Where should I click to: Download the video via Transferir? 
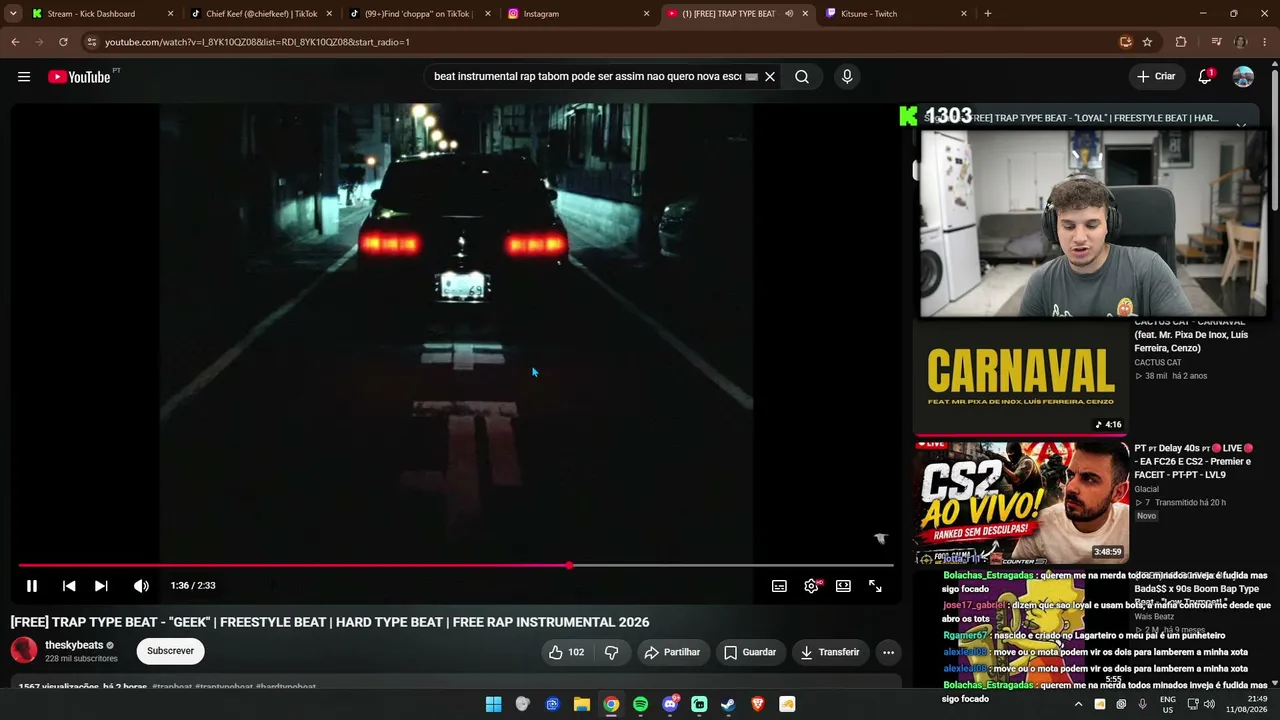(830, 652)
